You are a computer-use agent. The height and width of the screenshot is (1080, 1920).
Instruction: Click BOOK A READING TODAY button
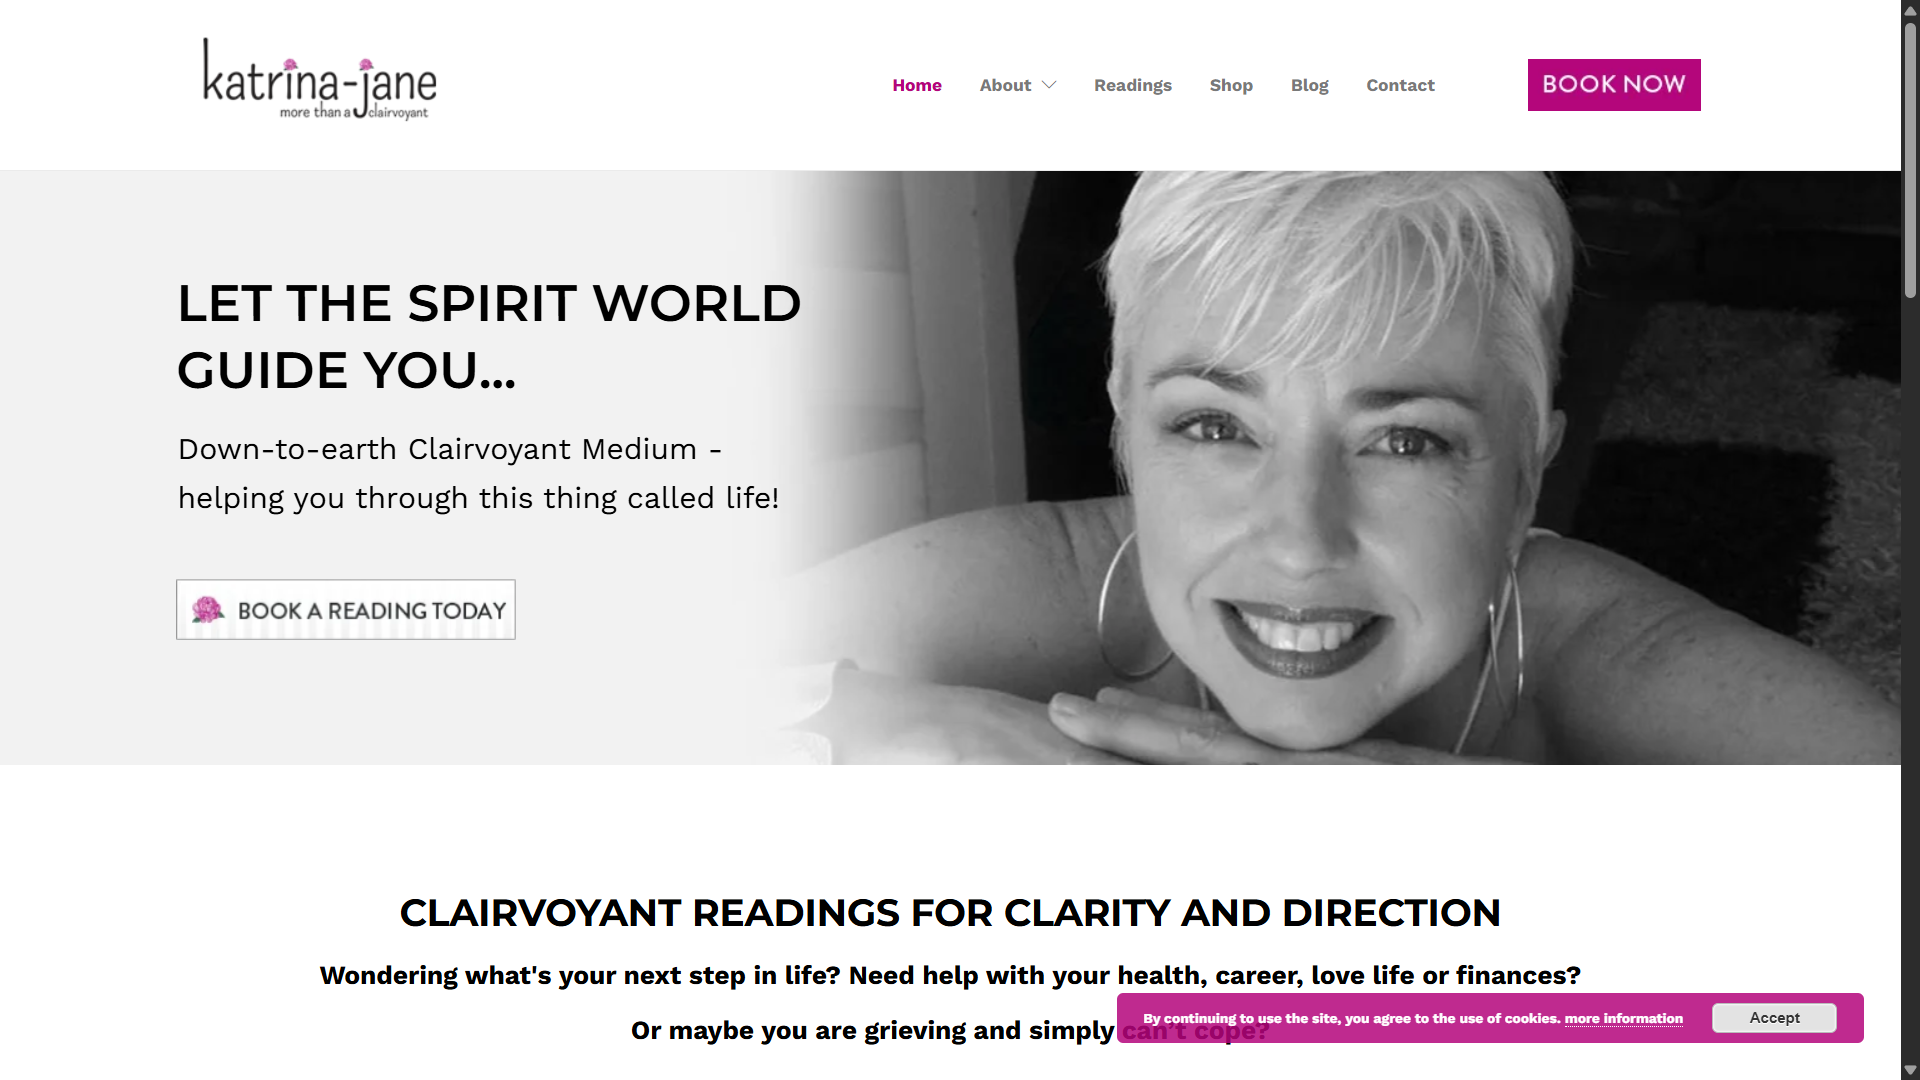click(x=346, y=610)
